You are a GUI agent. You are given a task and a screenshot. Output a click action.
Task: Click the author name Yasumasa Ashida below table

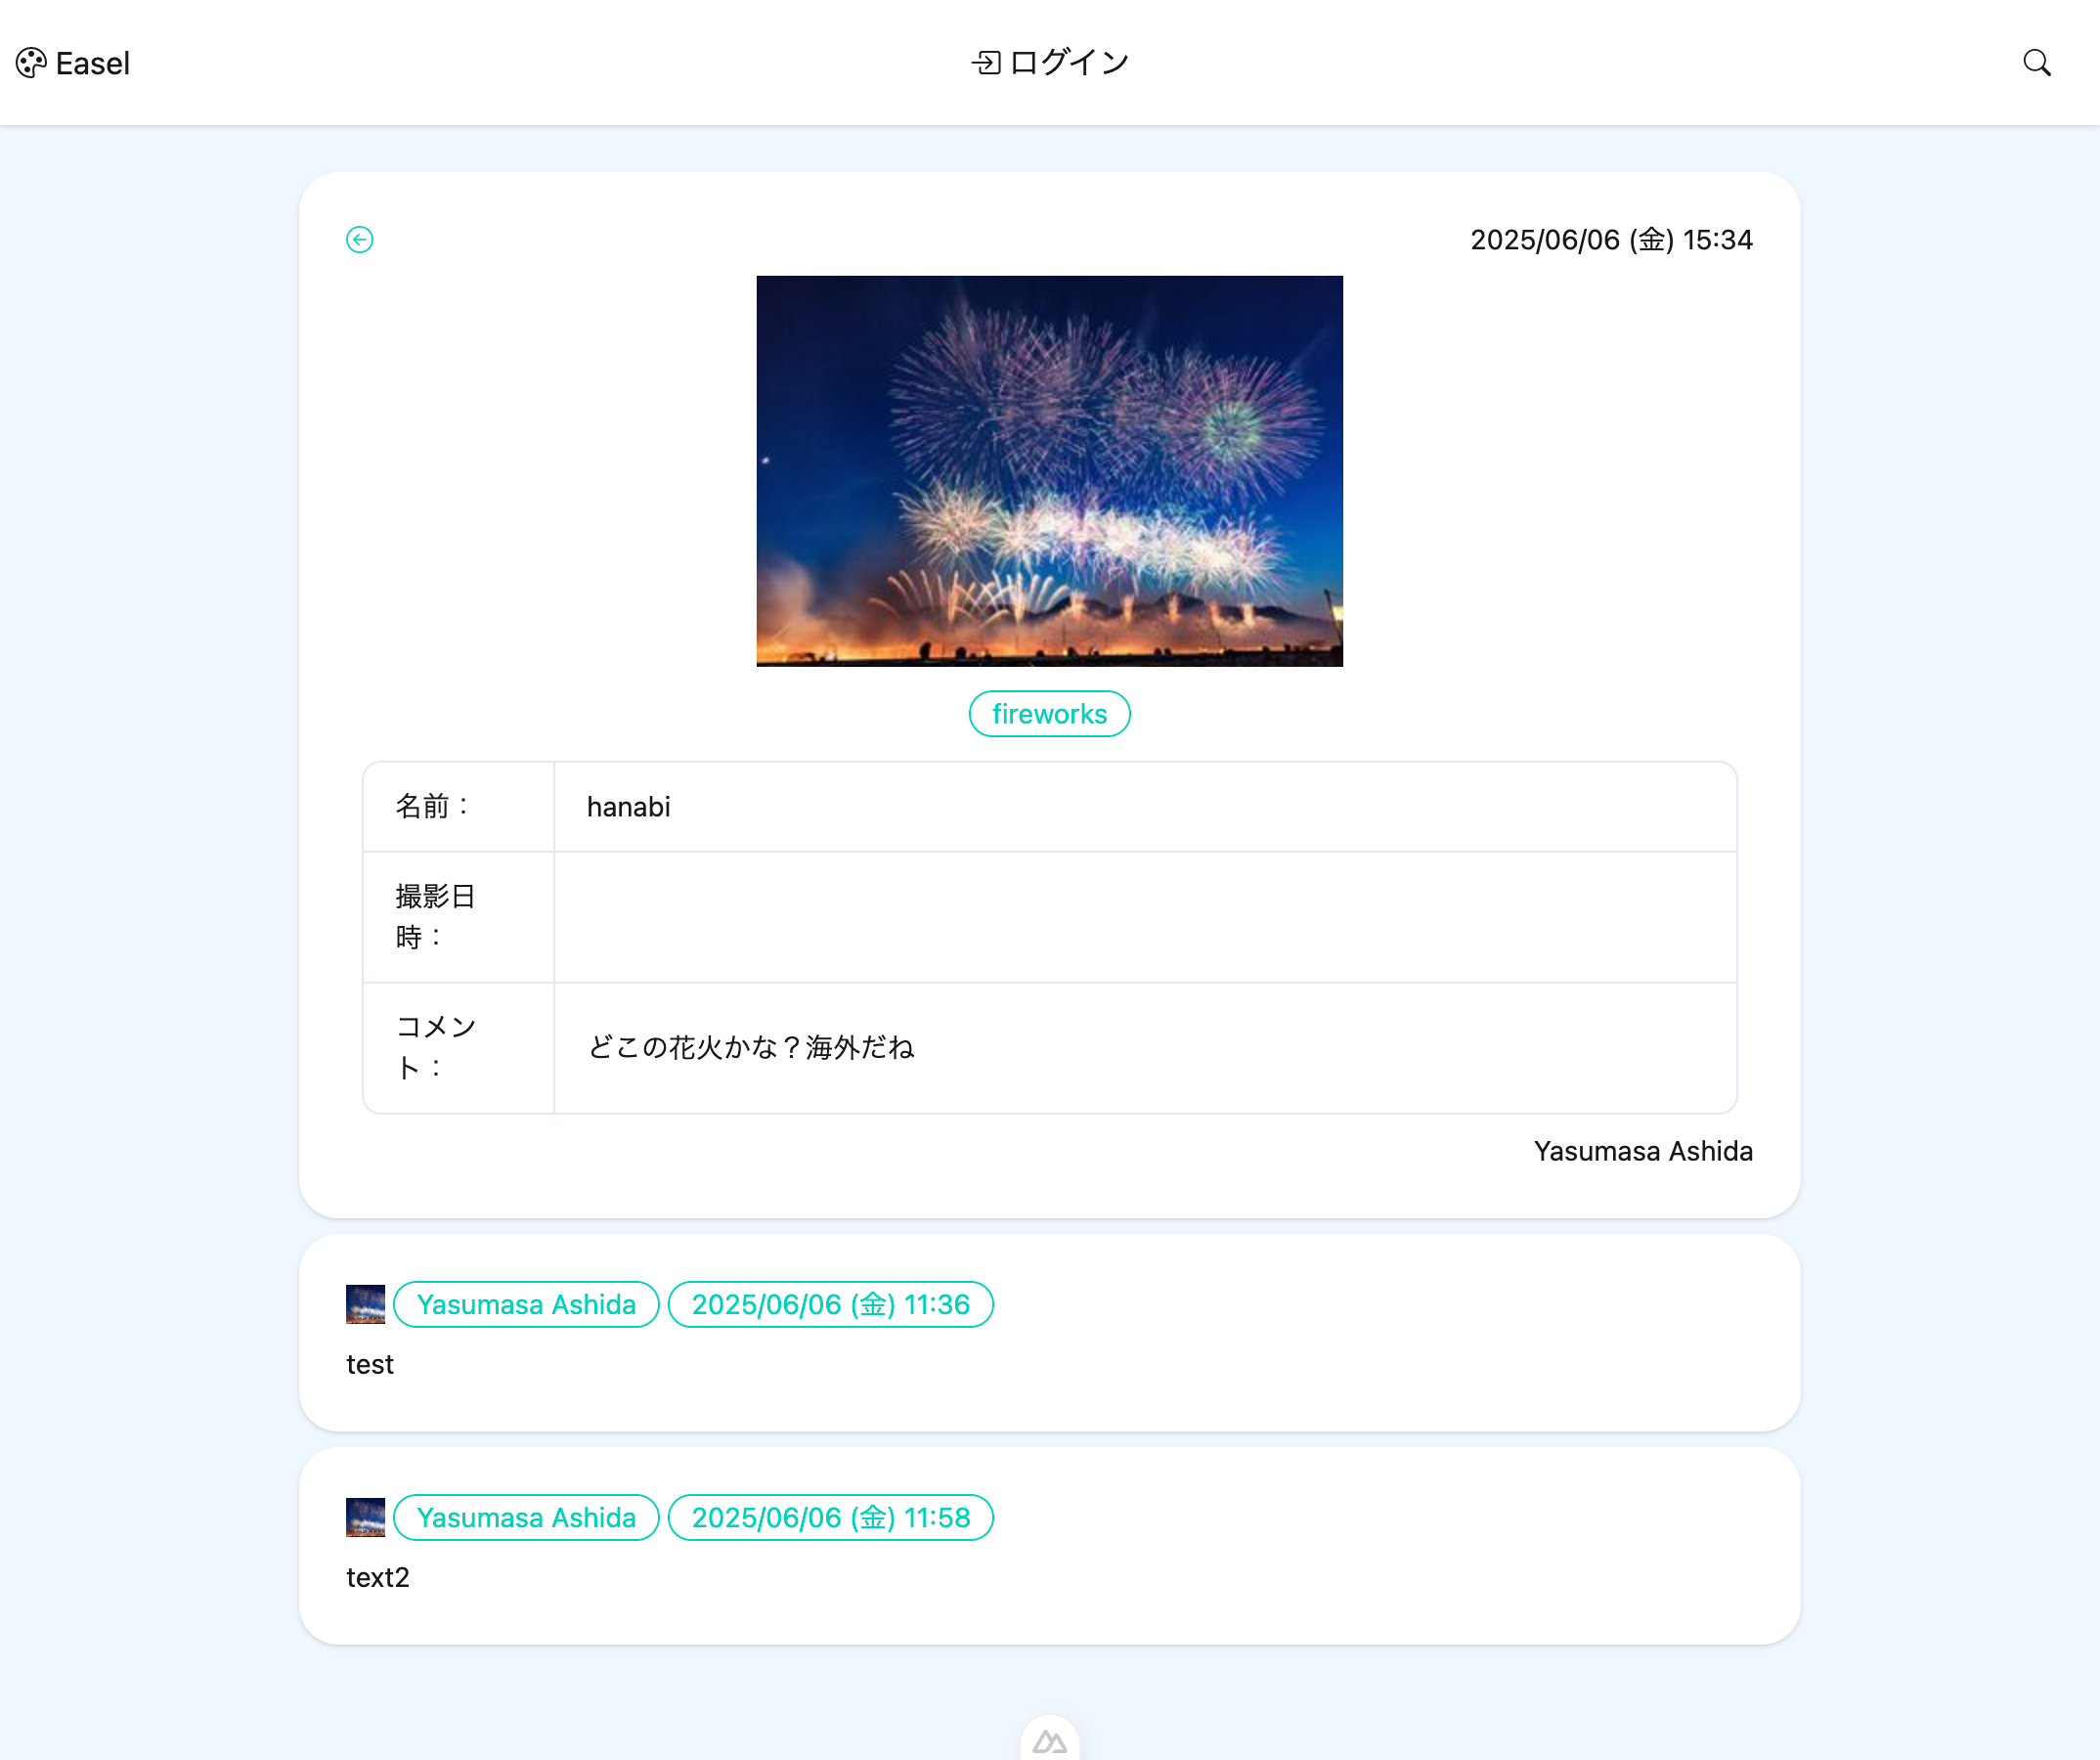click(x=1643, y=1151)
